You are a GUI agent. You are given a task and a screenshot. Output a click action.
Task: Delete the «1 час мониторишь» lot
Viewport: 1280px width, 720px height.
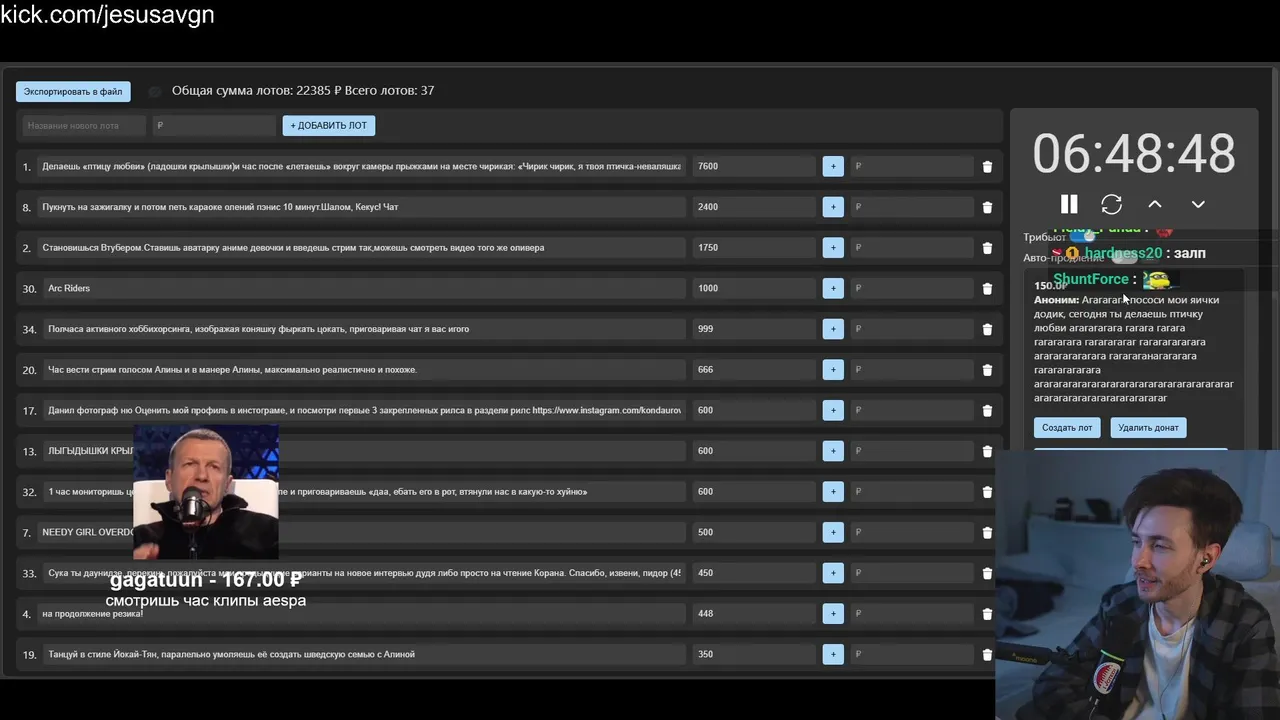pos(987,492)
